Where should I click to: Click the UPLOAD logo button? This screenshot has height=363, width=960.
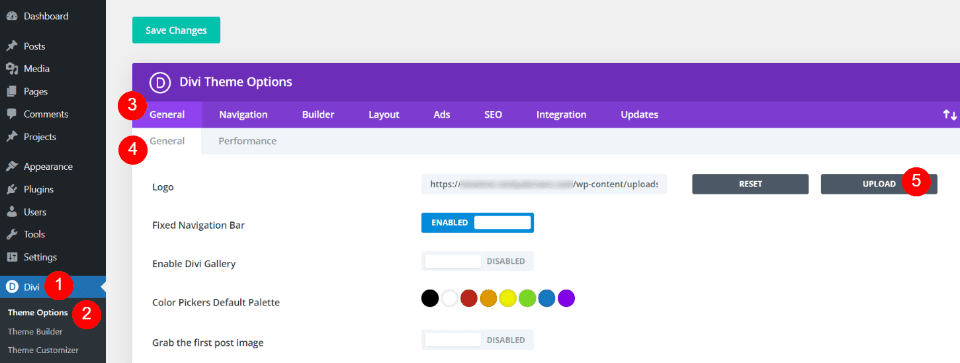coord(879,184)
